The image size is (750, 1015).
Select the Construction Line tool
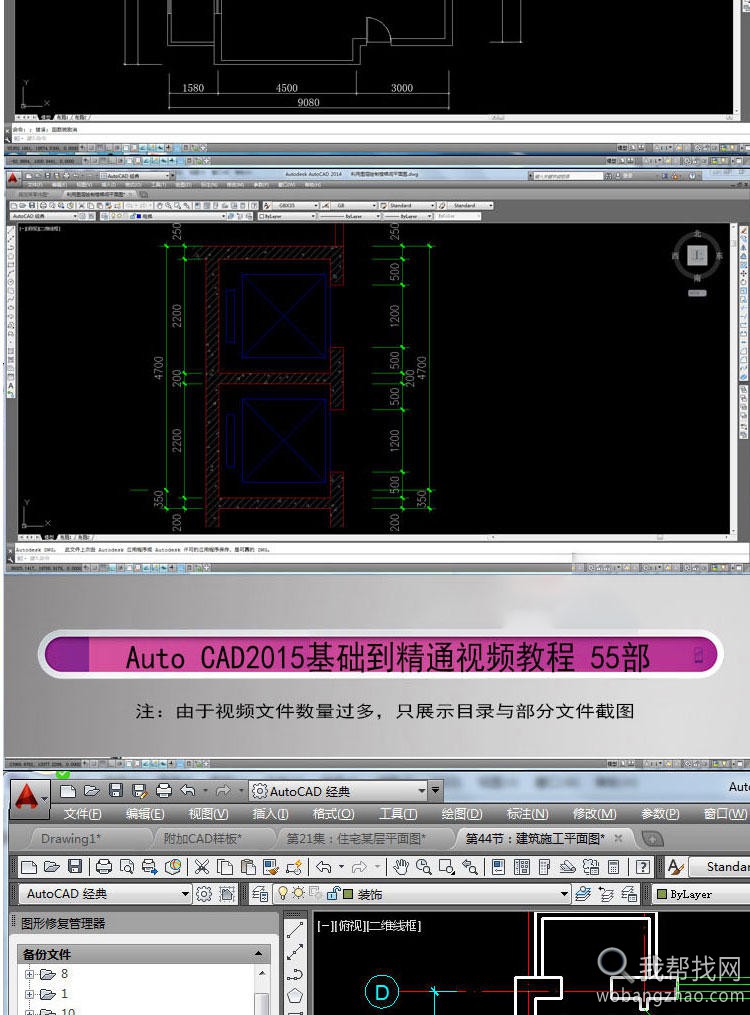click(295, 952)
